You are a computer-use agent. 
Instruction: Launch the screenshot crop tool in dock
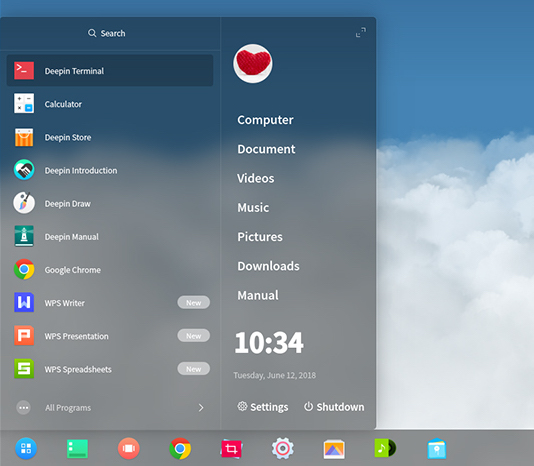click(231, 449)
